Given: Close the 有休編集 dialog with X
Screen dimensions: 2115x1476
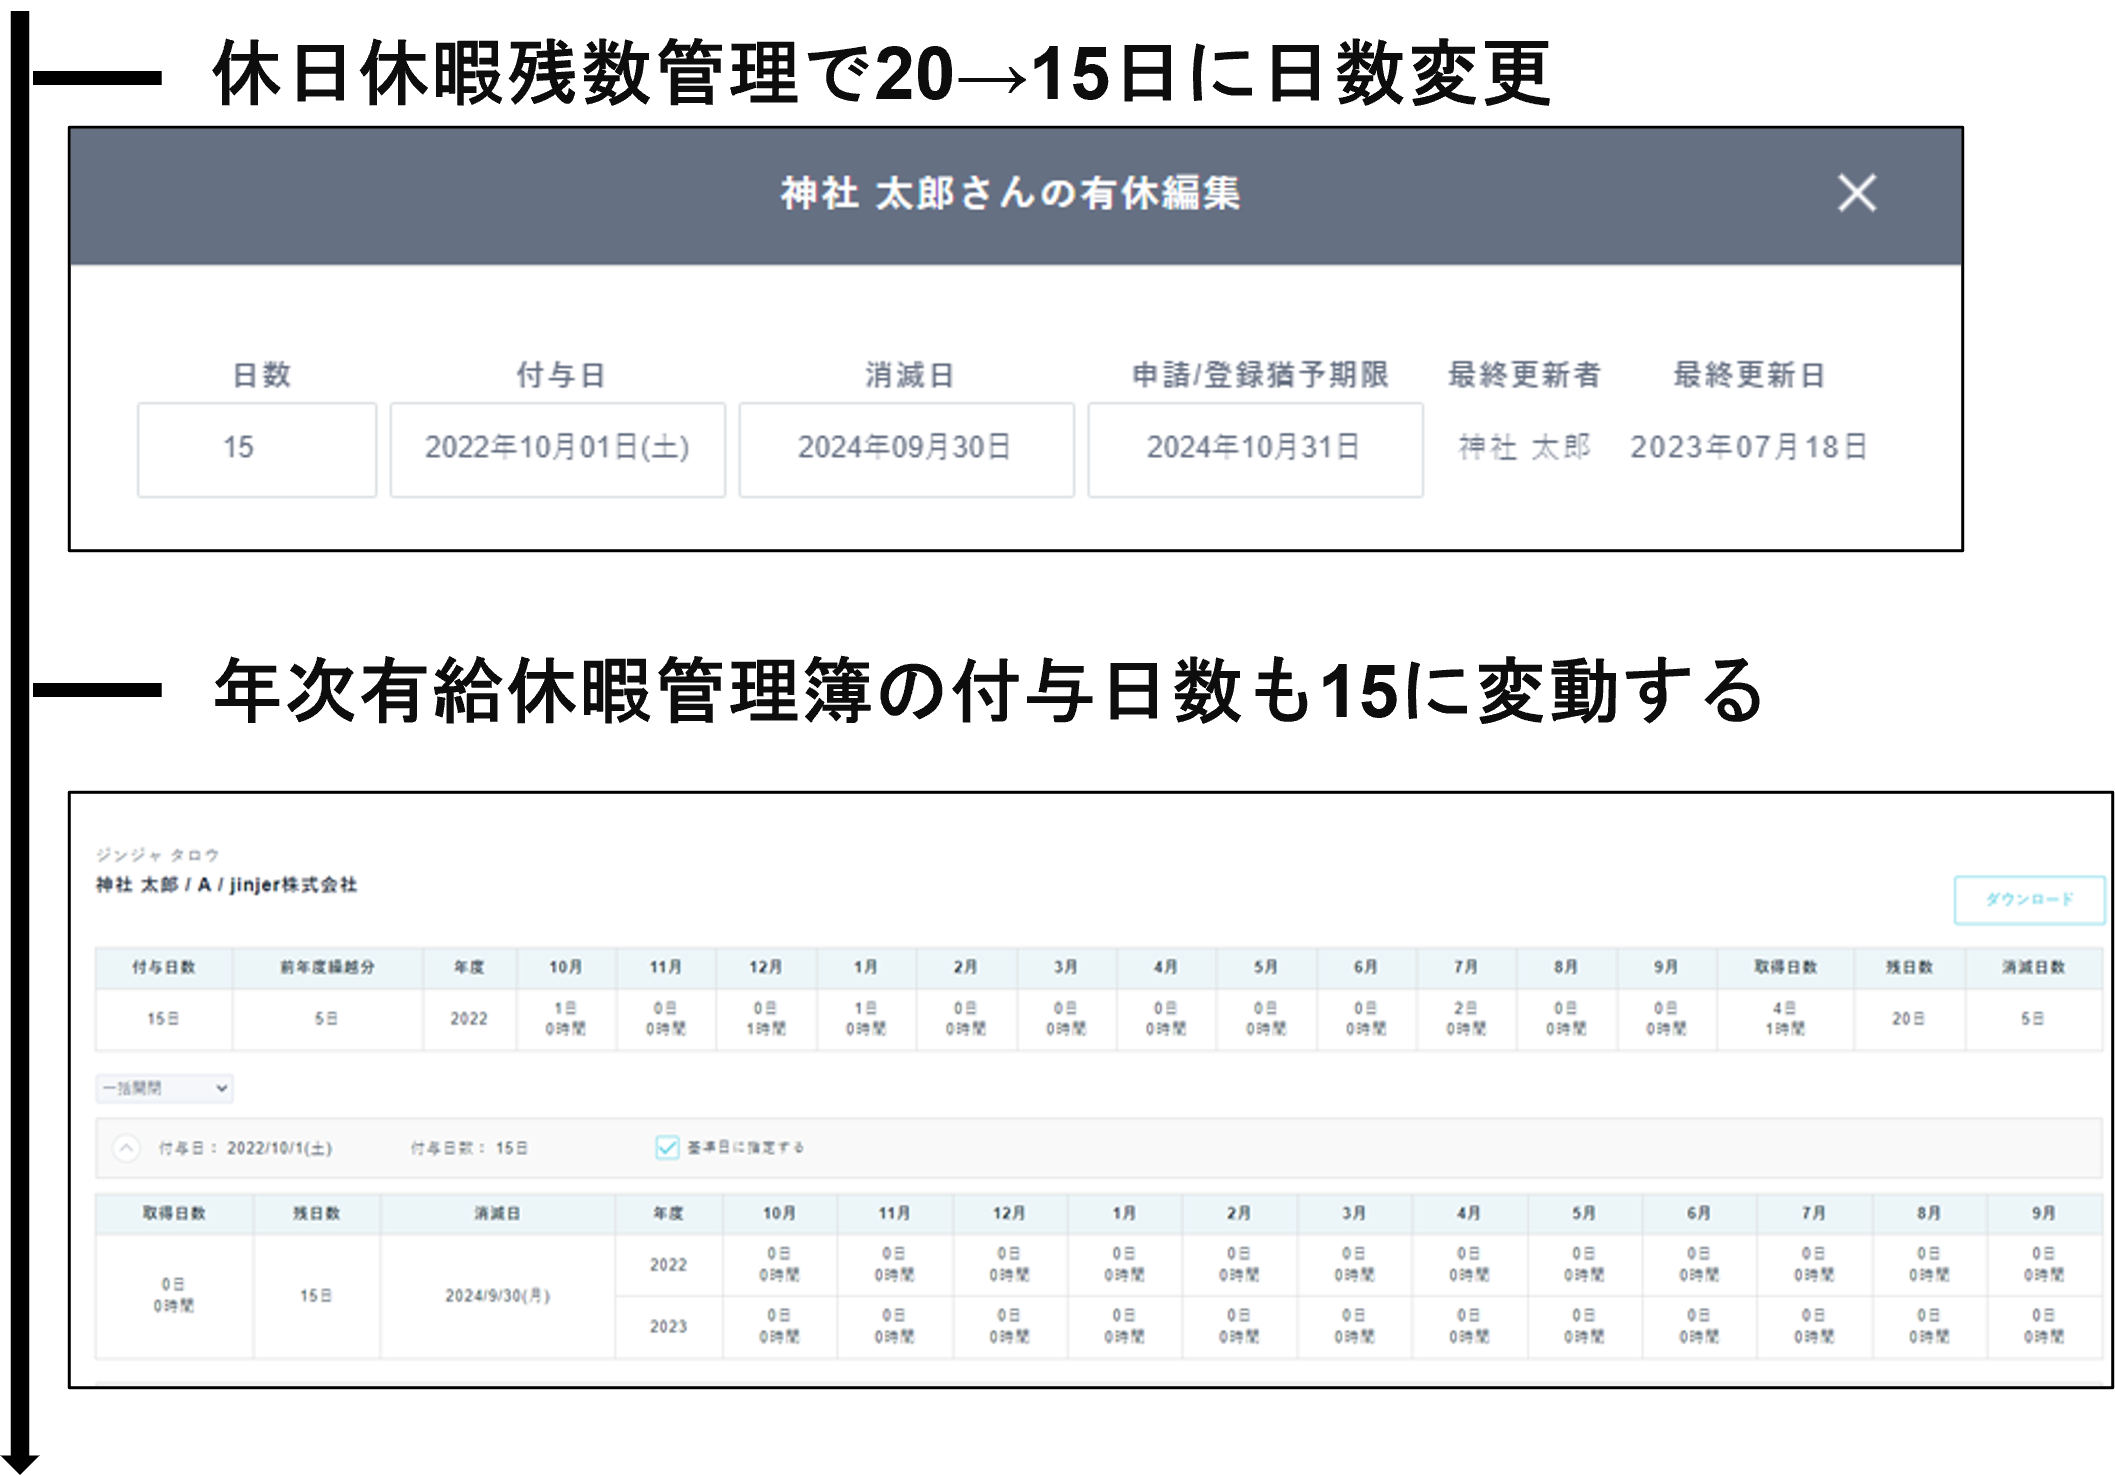Looking at the screenshot, I should (x=1856, y=193).
